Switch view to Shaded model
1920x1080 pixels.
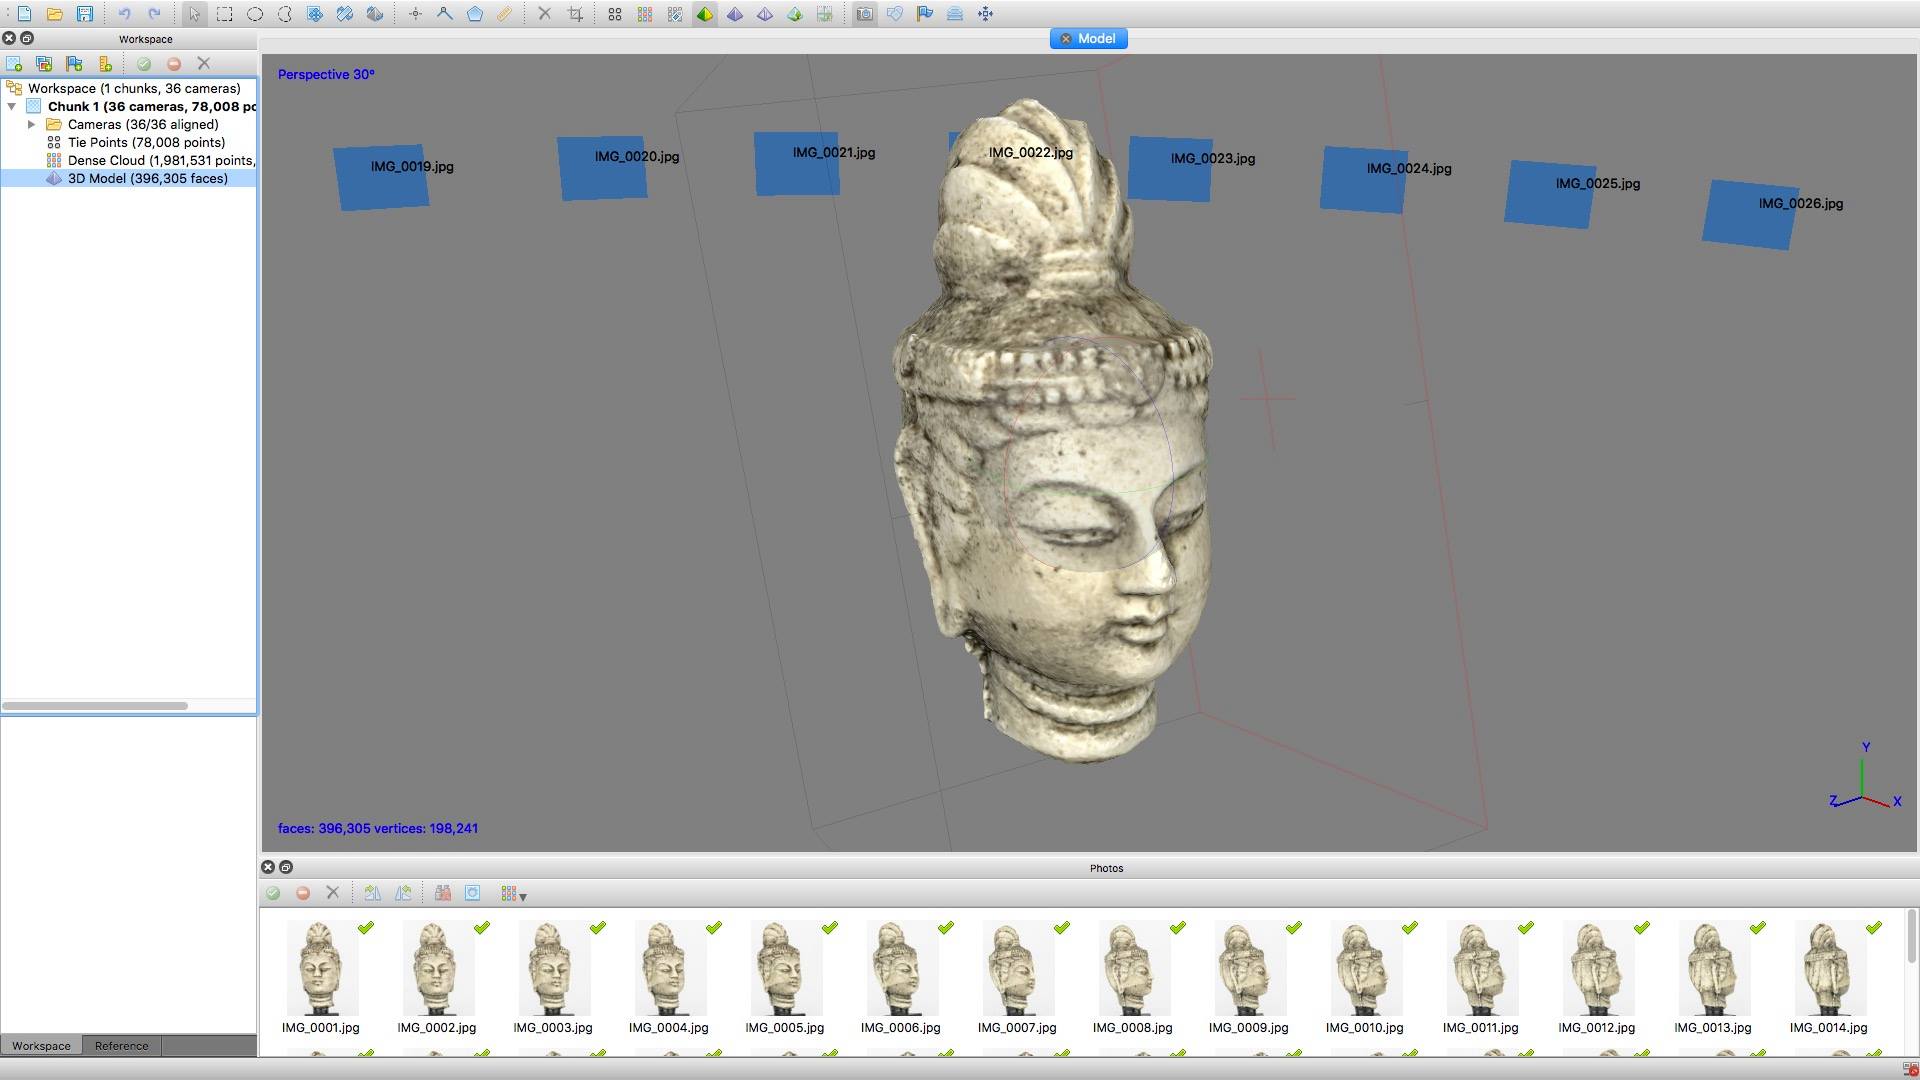coord(705,14)
